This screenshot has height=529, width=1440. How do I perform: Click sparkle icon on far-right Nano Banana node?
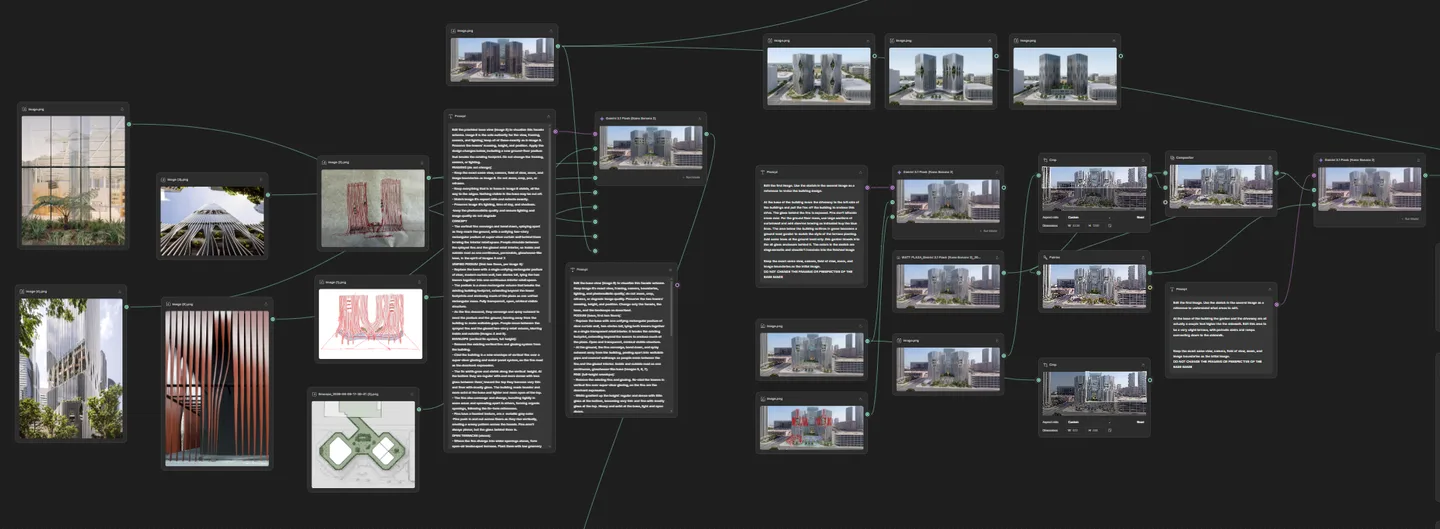(1321, 160)
